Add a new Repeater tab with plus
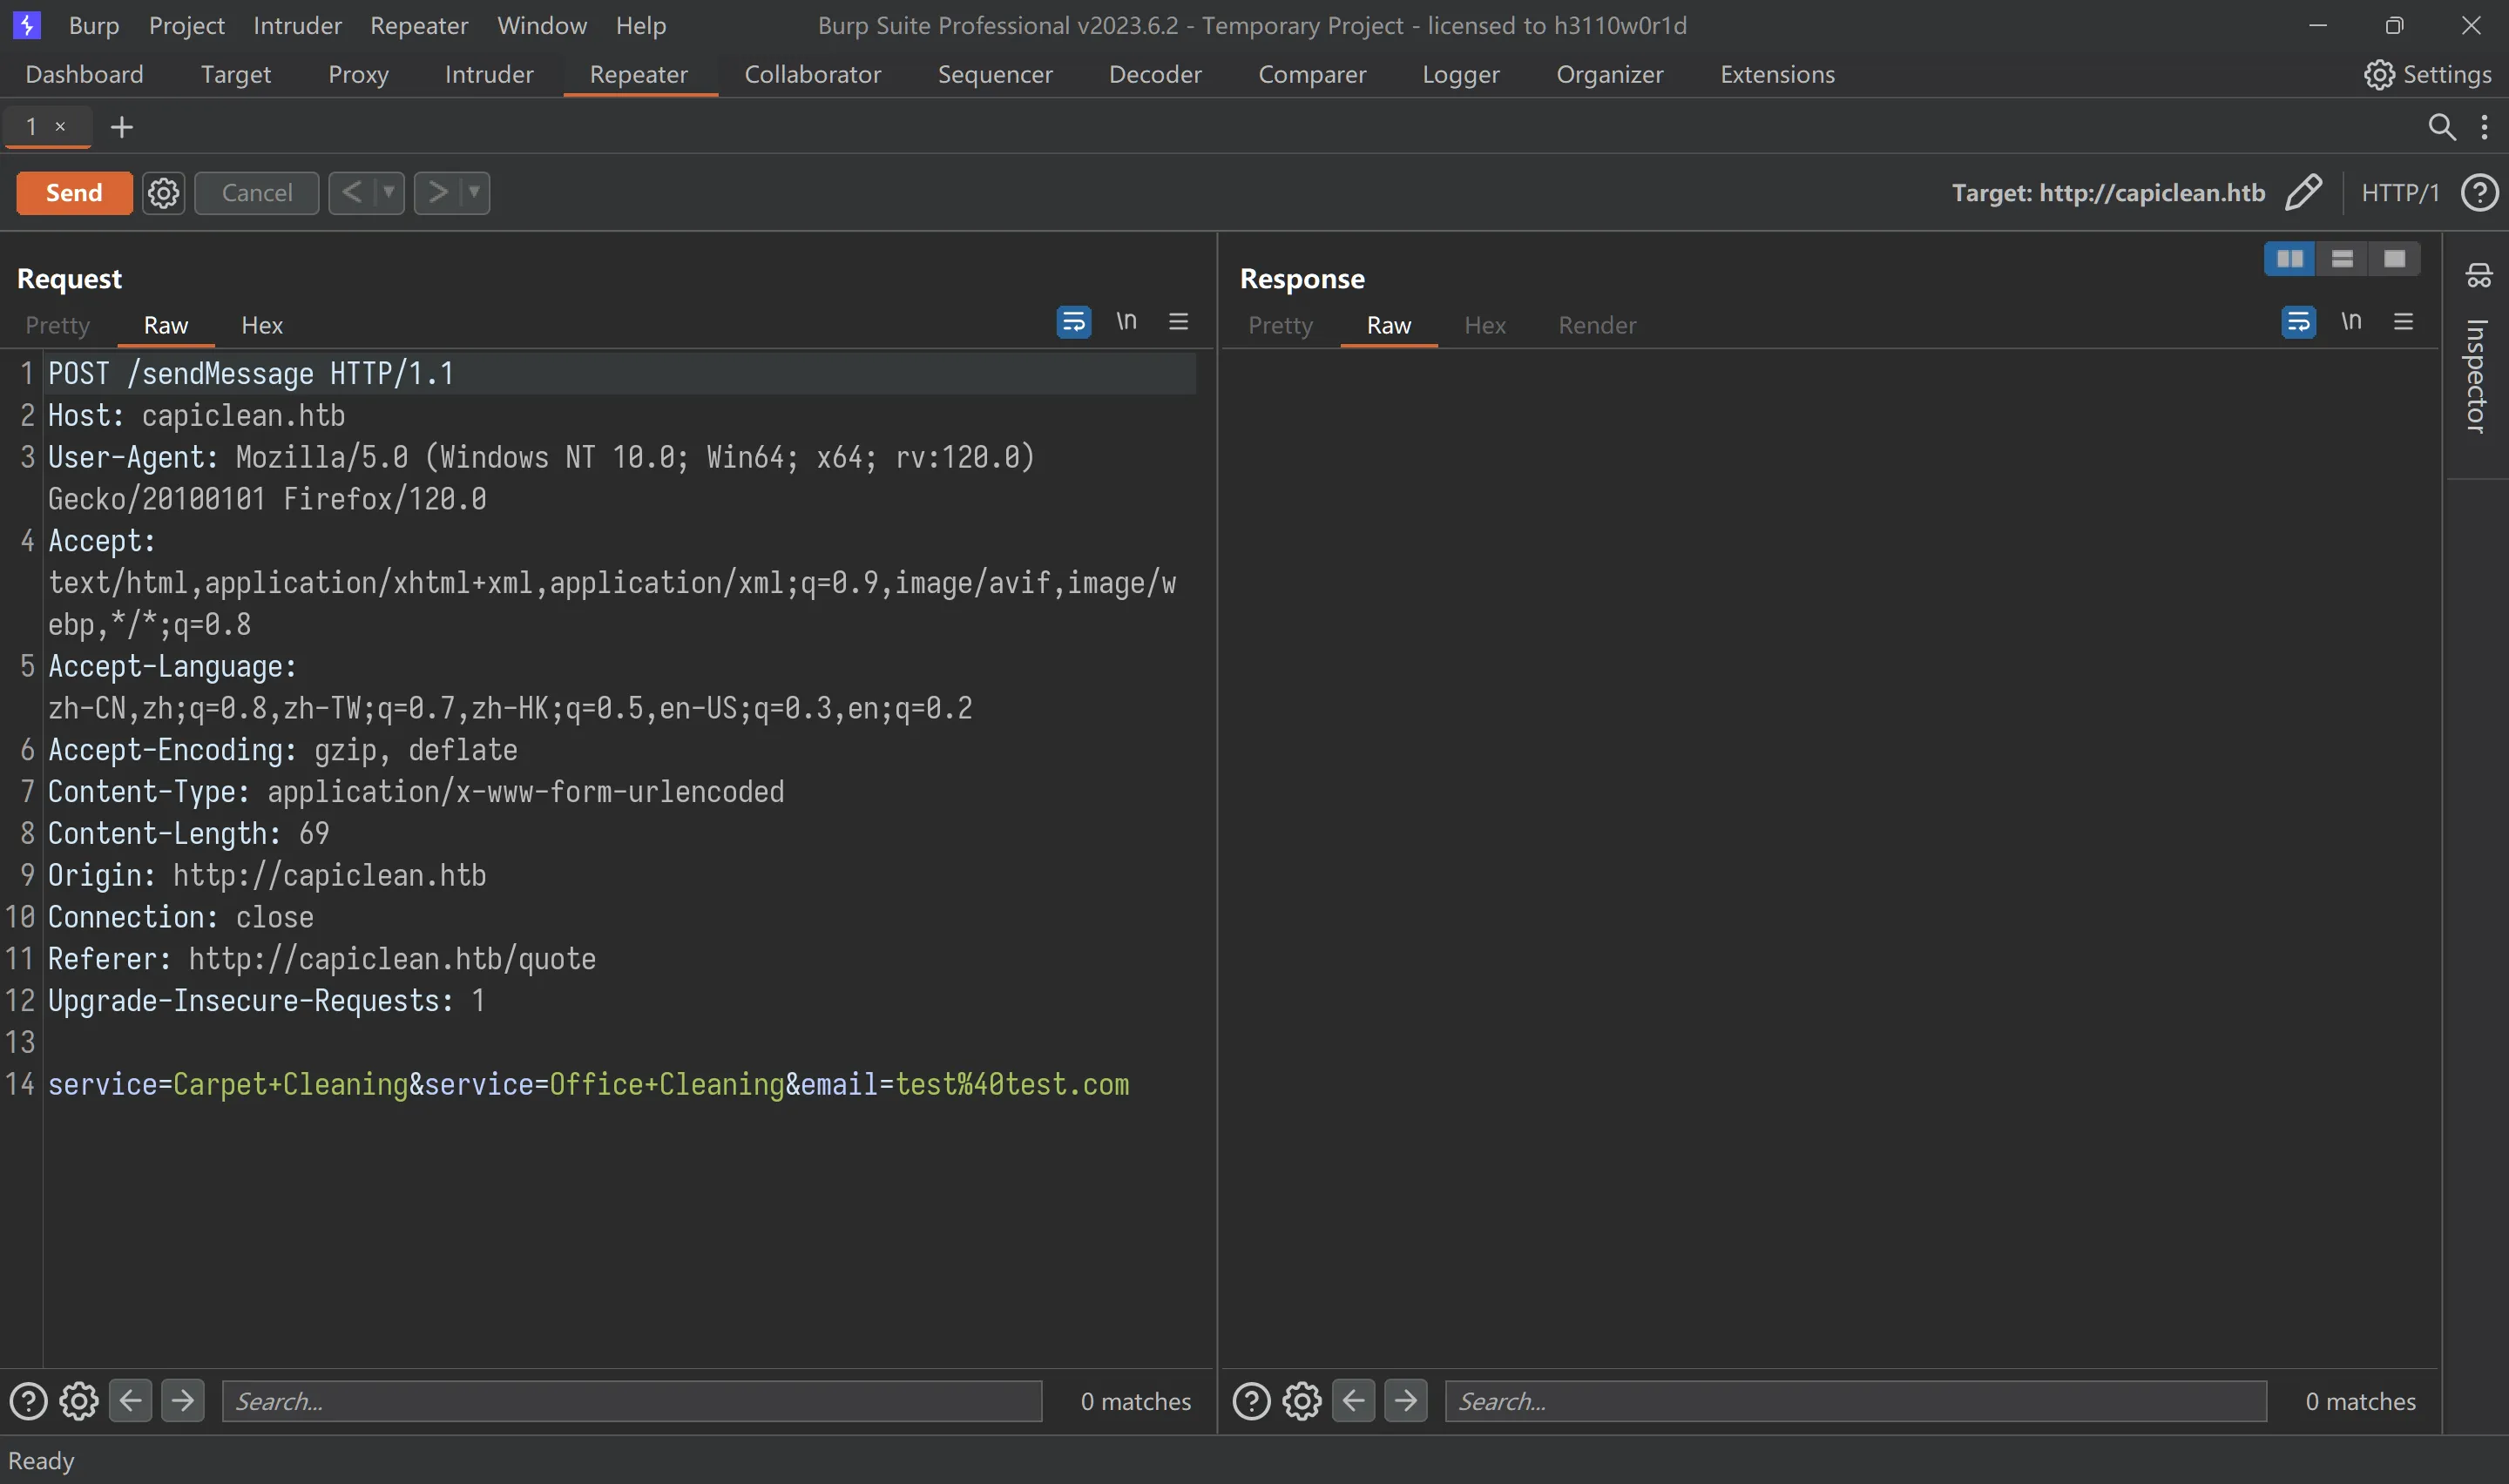The height and width of the screenshot is (1484, 2509). [x=122, y=127]
